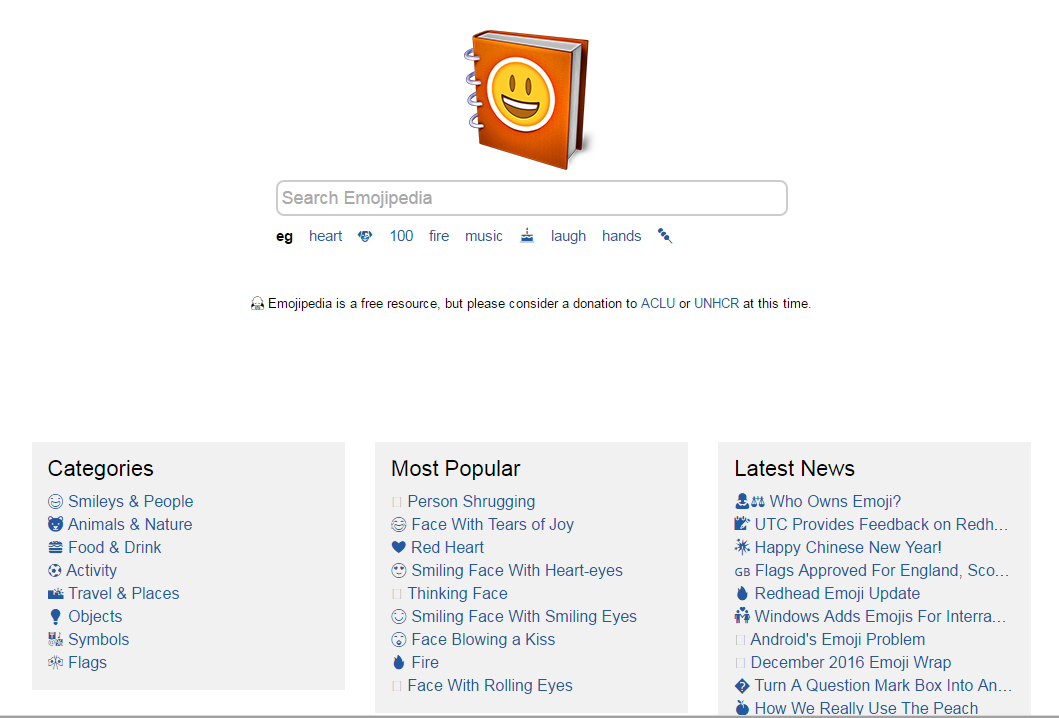Click the burger icon beside Food & Drink

point(55,548)
